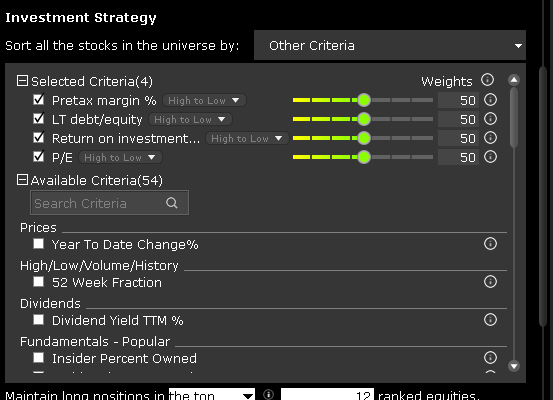This screenshot has height=400, width=553.
Task: Click the criteria list scroll-down arrow
Action: tap(514, 366)
